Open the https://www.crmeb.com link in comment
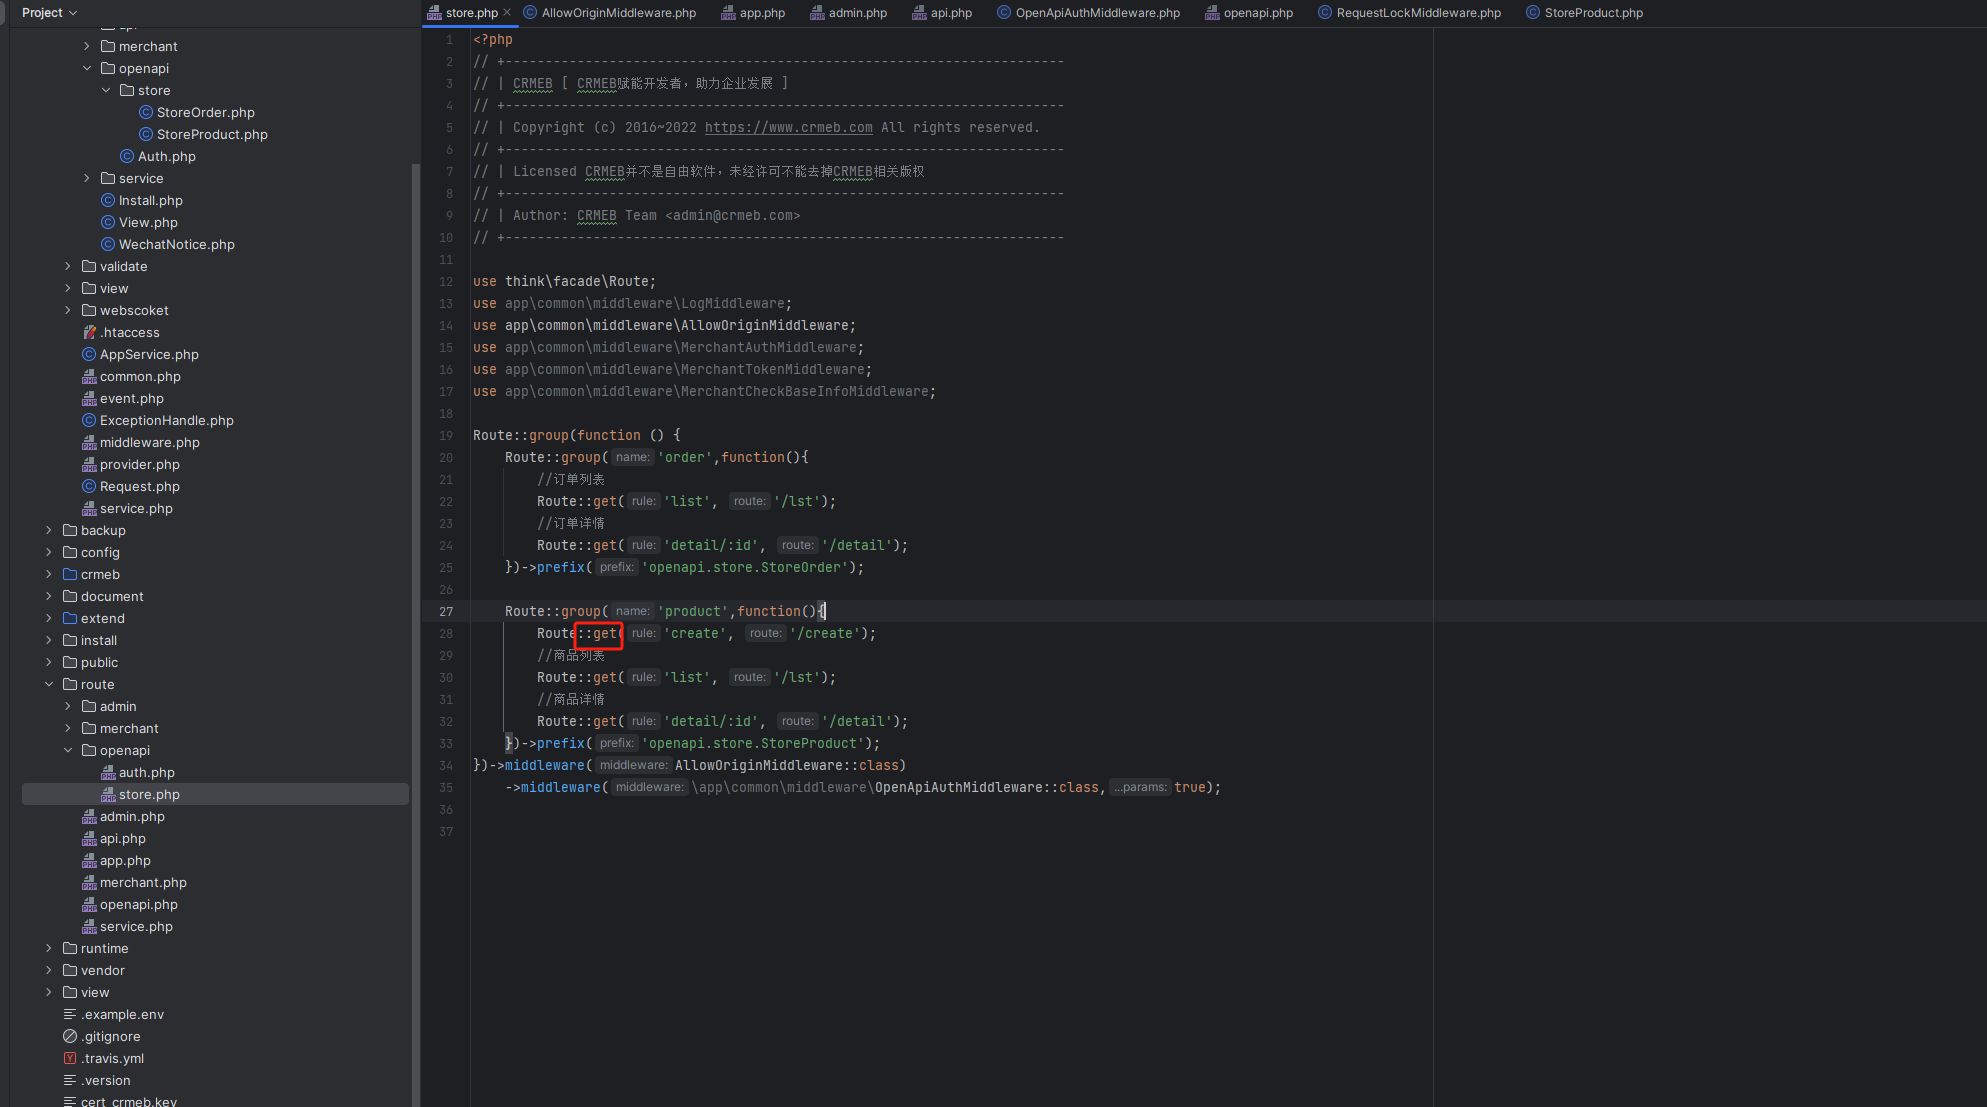 788,128
